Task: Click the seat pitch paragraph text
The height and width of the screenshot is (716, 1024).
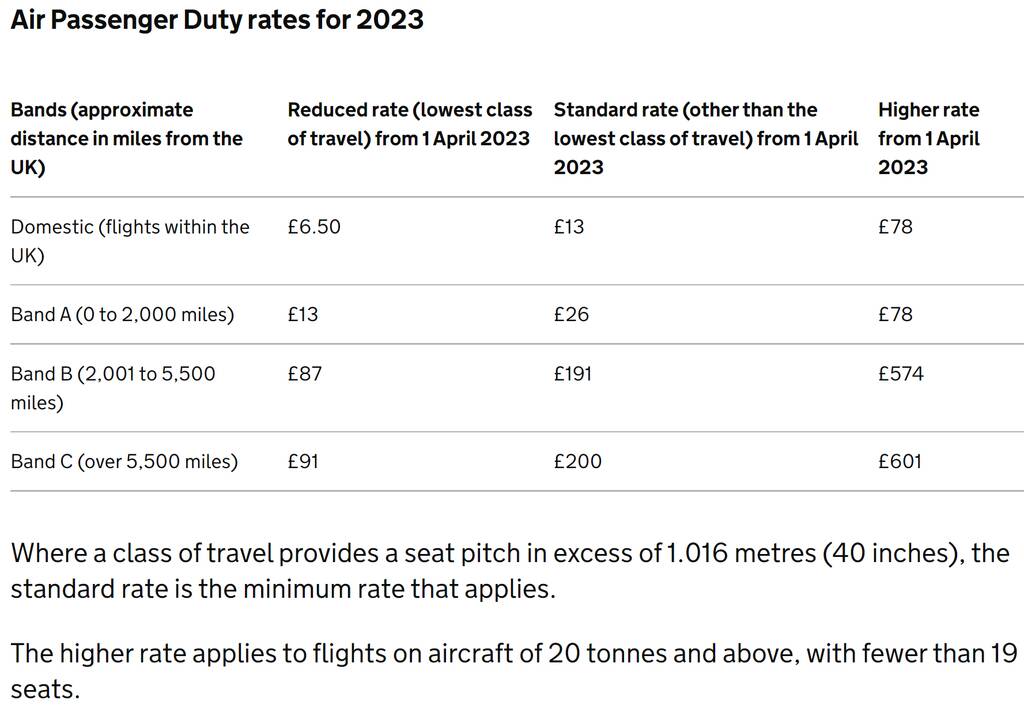Action: tap(510, 571)
